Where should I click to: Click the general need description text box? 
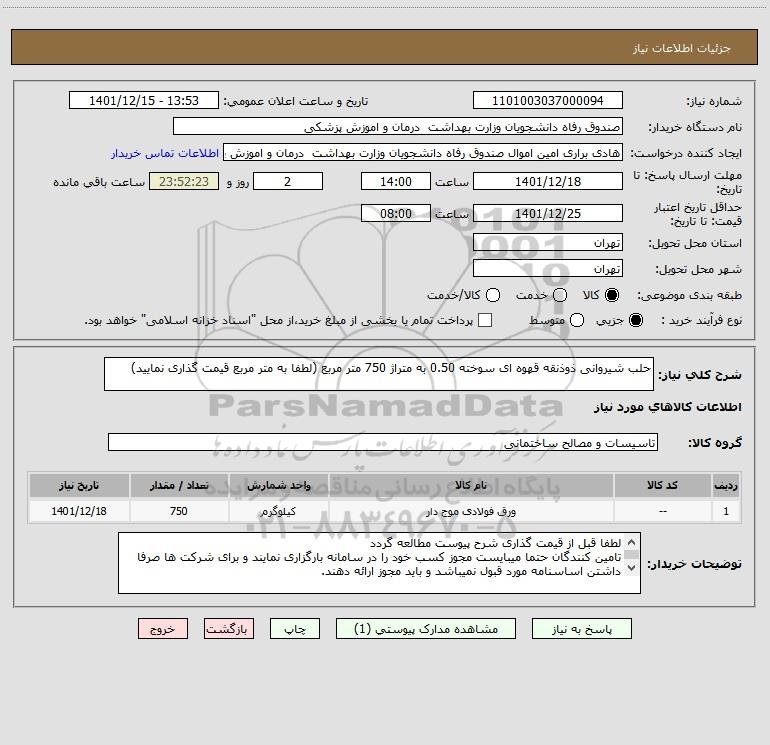tap(379, 374)
